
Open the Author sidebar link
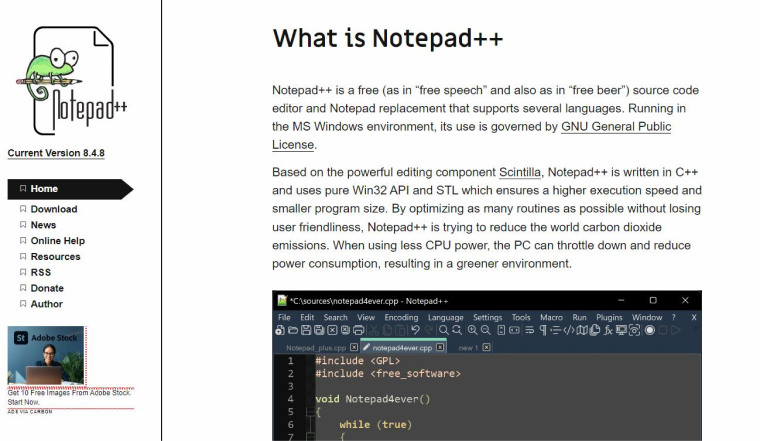(47, 304)
